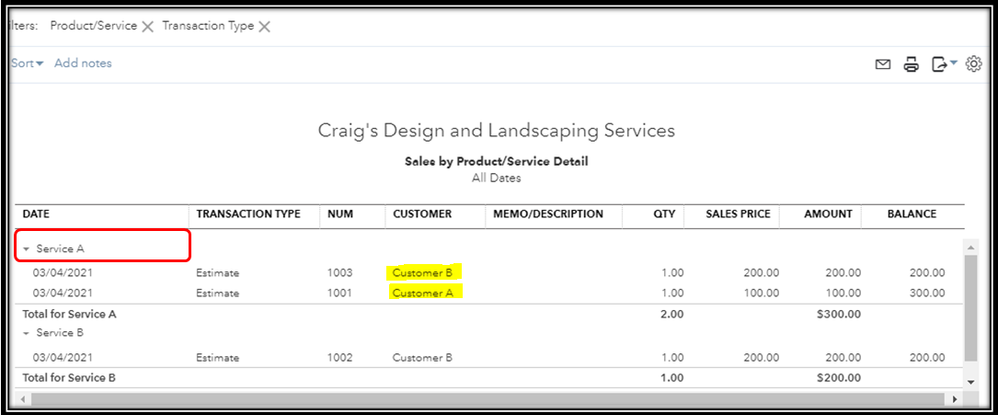Screen dimensions: 998x415
Task: Collapse the Service B group
Action: tap(26, 333)
